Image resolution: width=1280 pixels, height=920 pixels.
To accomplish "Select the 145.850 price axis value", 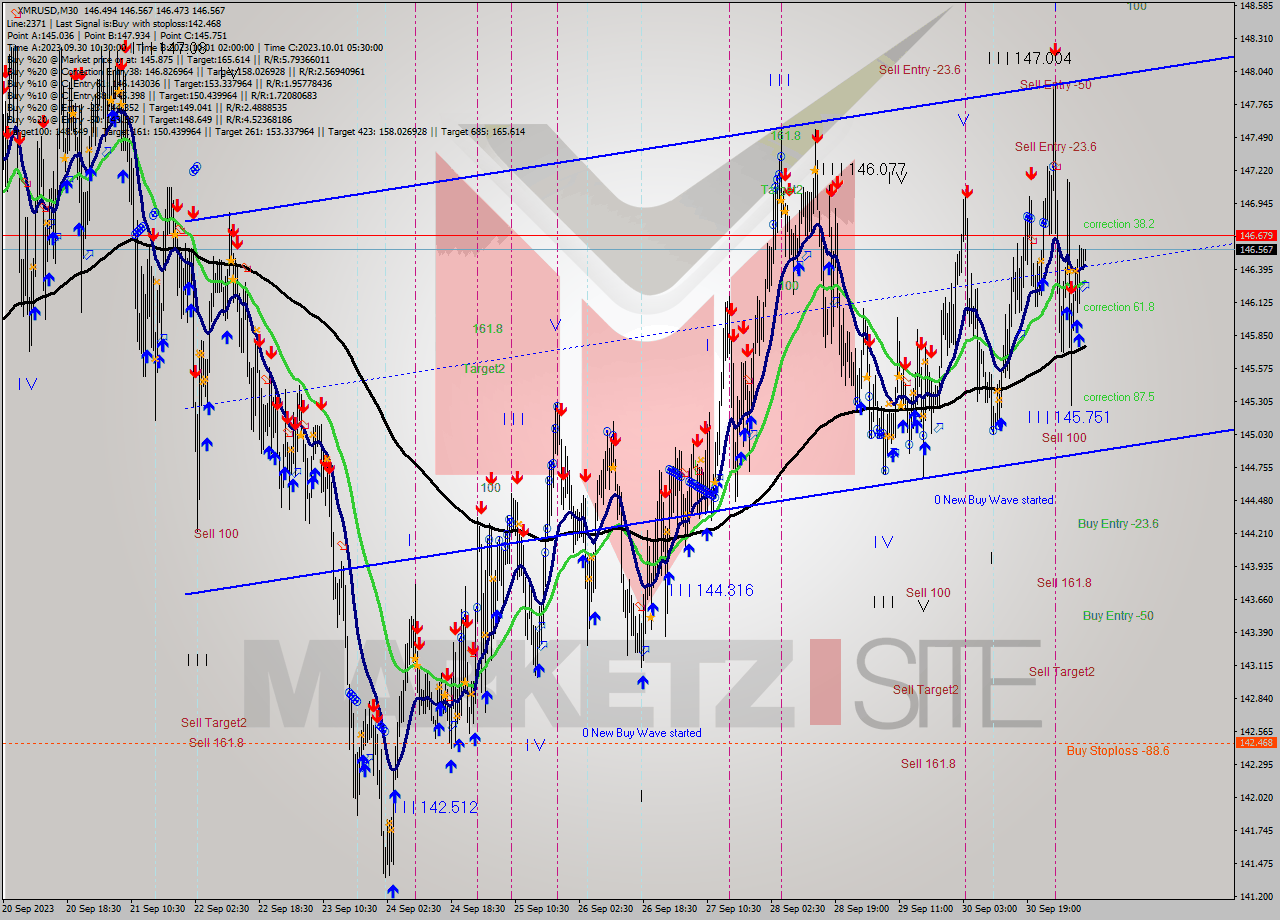I will pyautogui.click(x=1256, y=335).
